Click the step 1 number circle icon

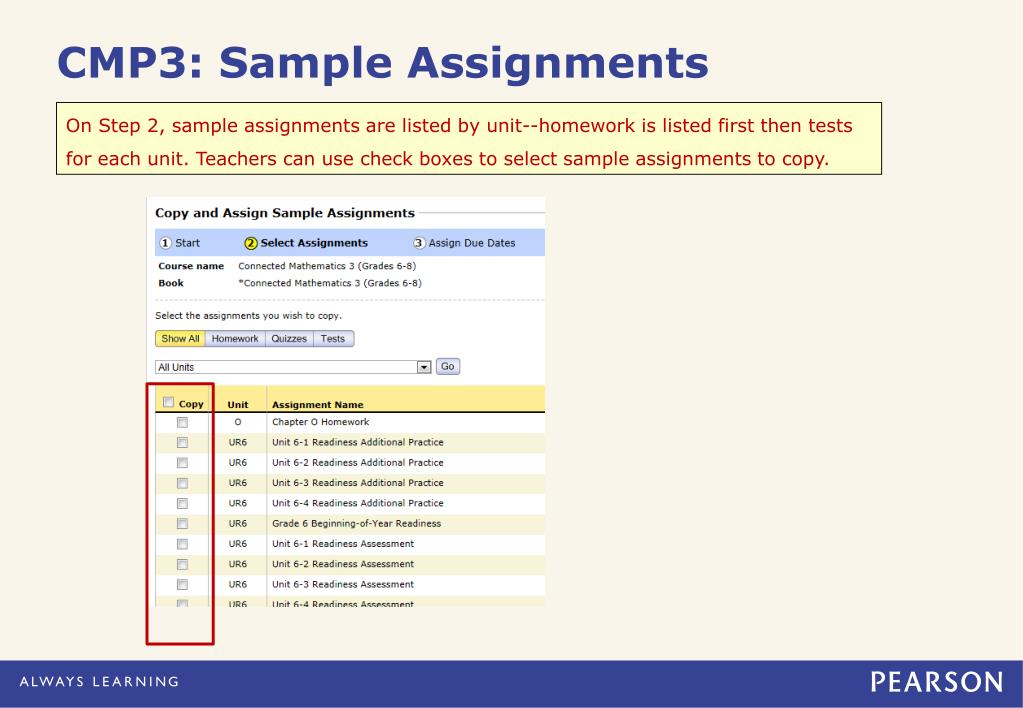166,243
